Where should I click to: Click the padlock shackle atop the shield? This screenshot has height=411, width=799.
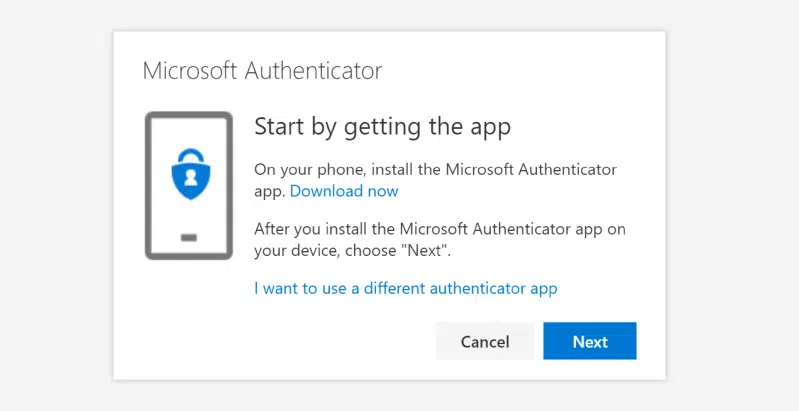pos(190,154)
